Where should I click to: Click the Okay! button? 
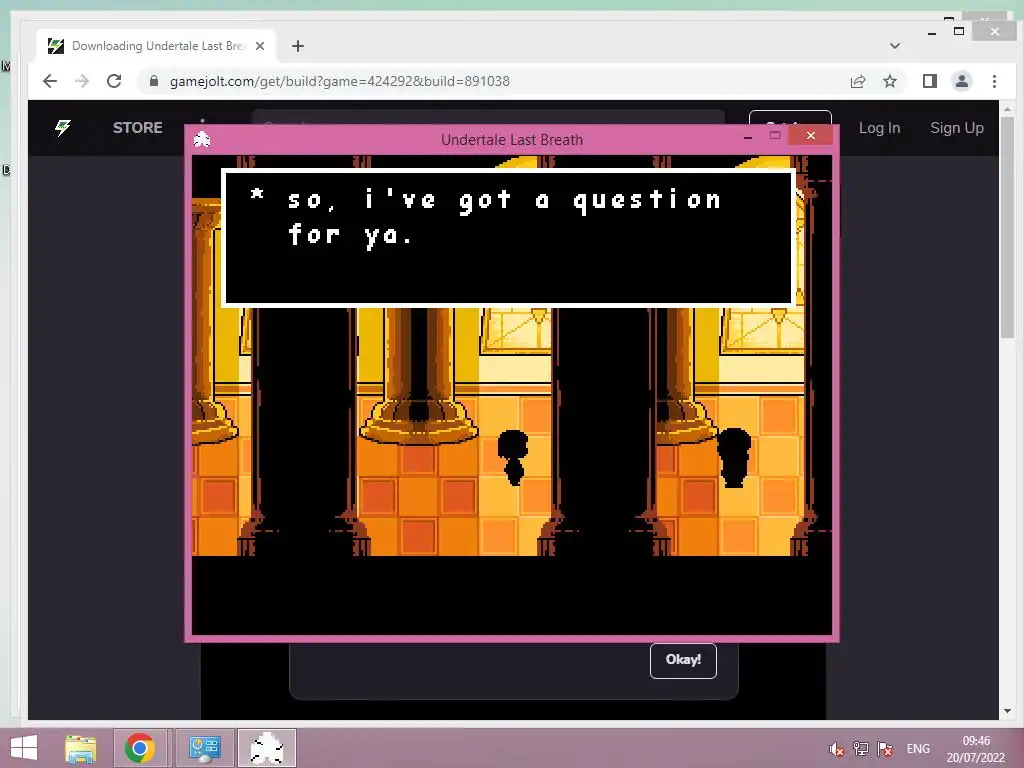point(683,660)
